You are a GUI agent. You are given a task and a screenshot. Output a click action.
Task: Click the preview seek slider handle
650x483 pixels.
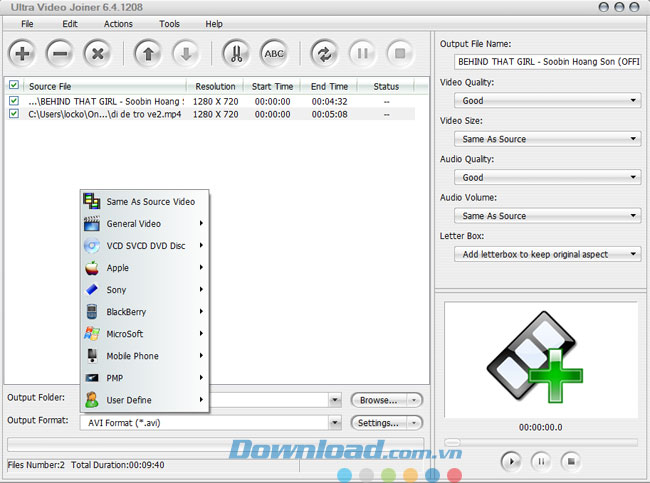(452, 442)
